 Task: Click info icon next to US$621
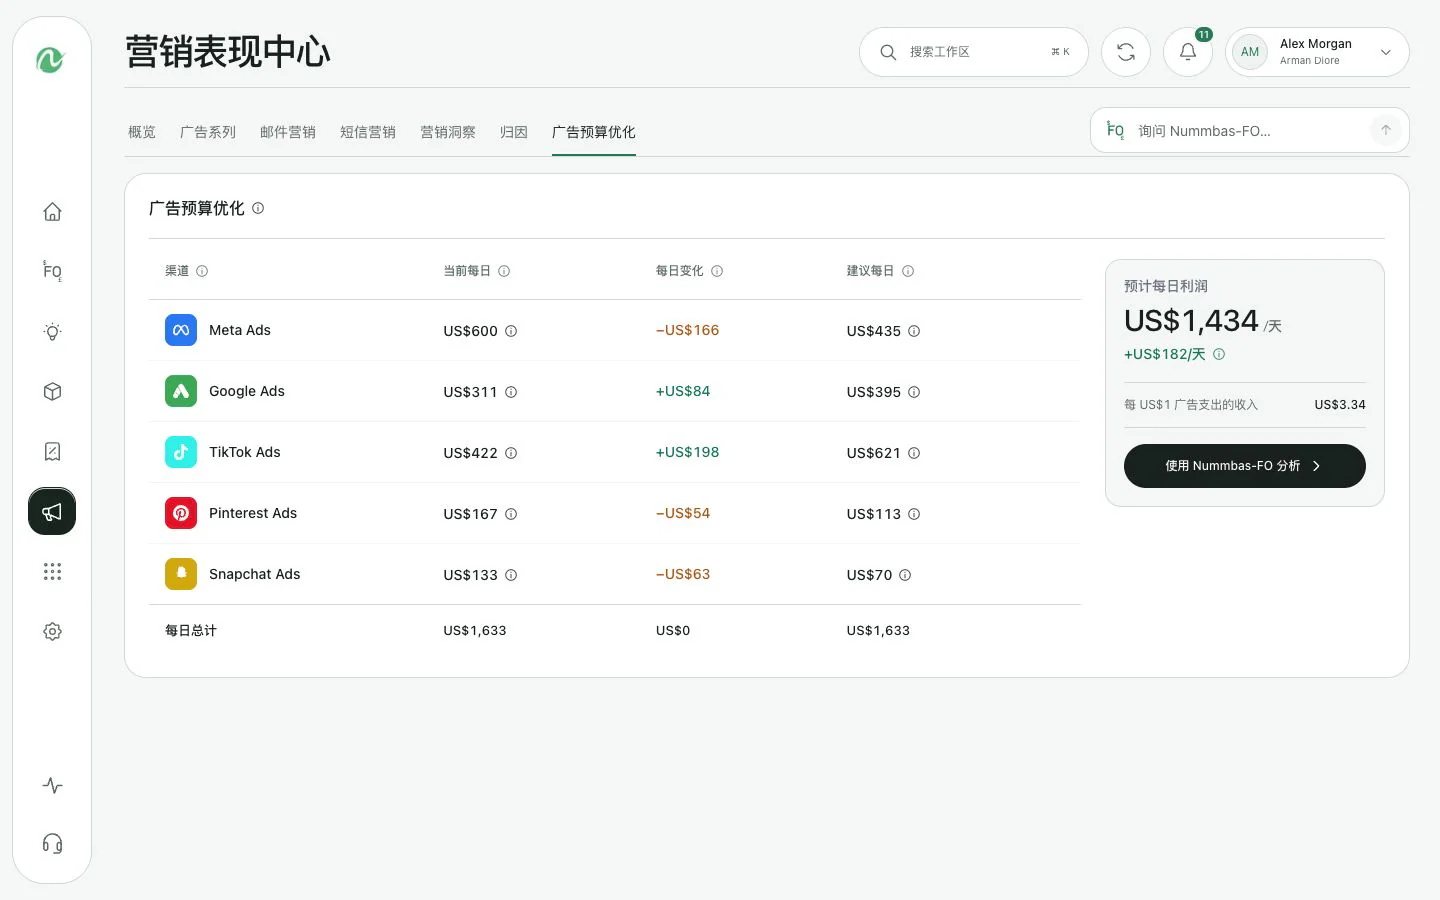tap(914, 453)
